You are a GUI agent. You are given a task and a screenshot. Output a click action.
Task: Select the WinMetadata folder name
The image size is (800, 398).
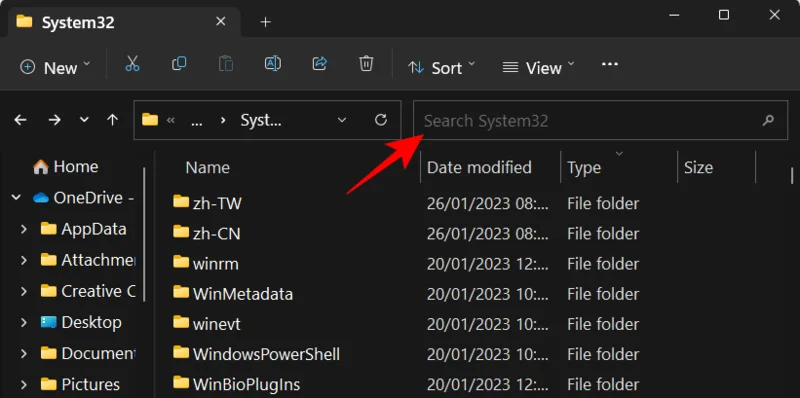pyautogui.click(x=243, y=294)
